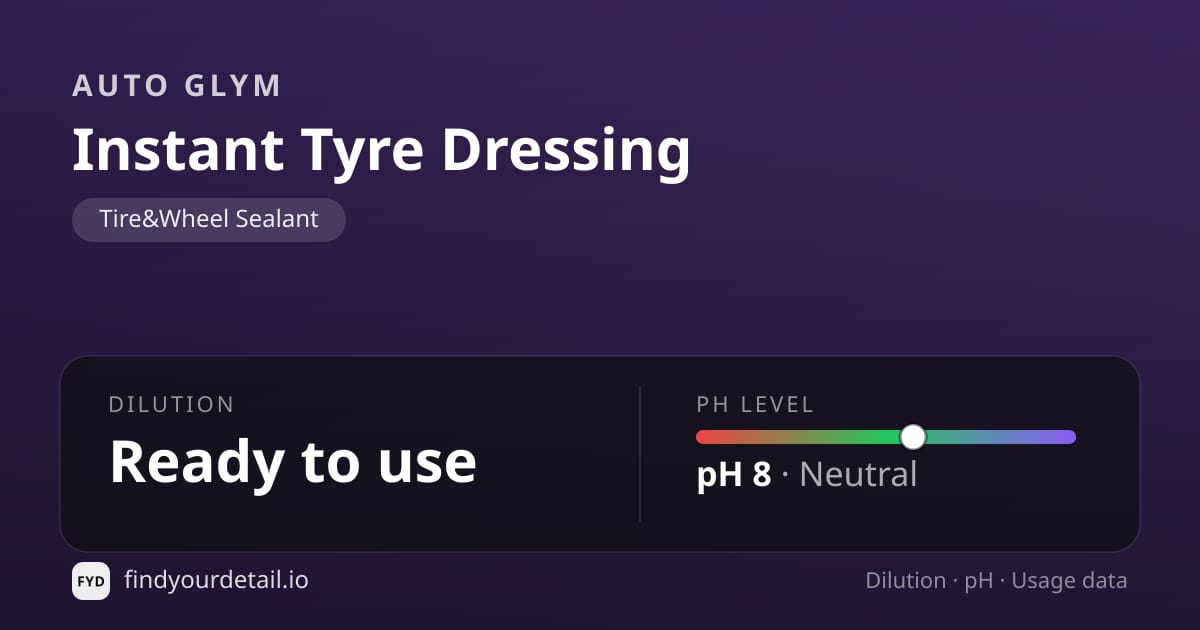Click the AUTO GLYM brand name
Image resolution: width=1200 pixels, height=630 pixels.
coord(177,86)
